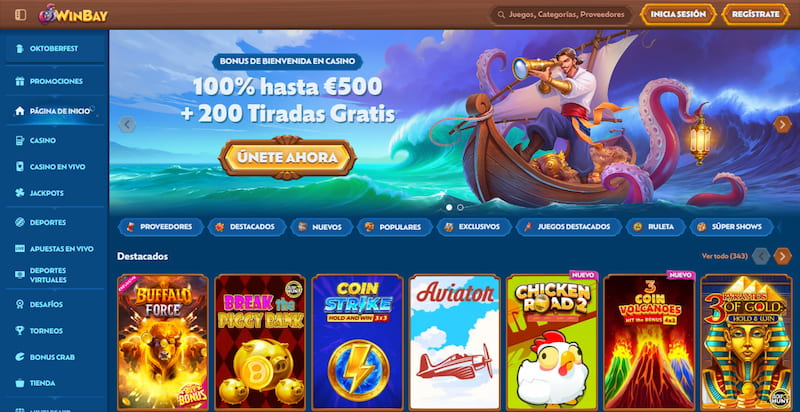Click the Torneos trophy icon
Screen dimensions: 800x412
[x=20, y=331]
